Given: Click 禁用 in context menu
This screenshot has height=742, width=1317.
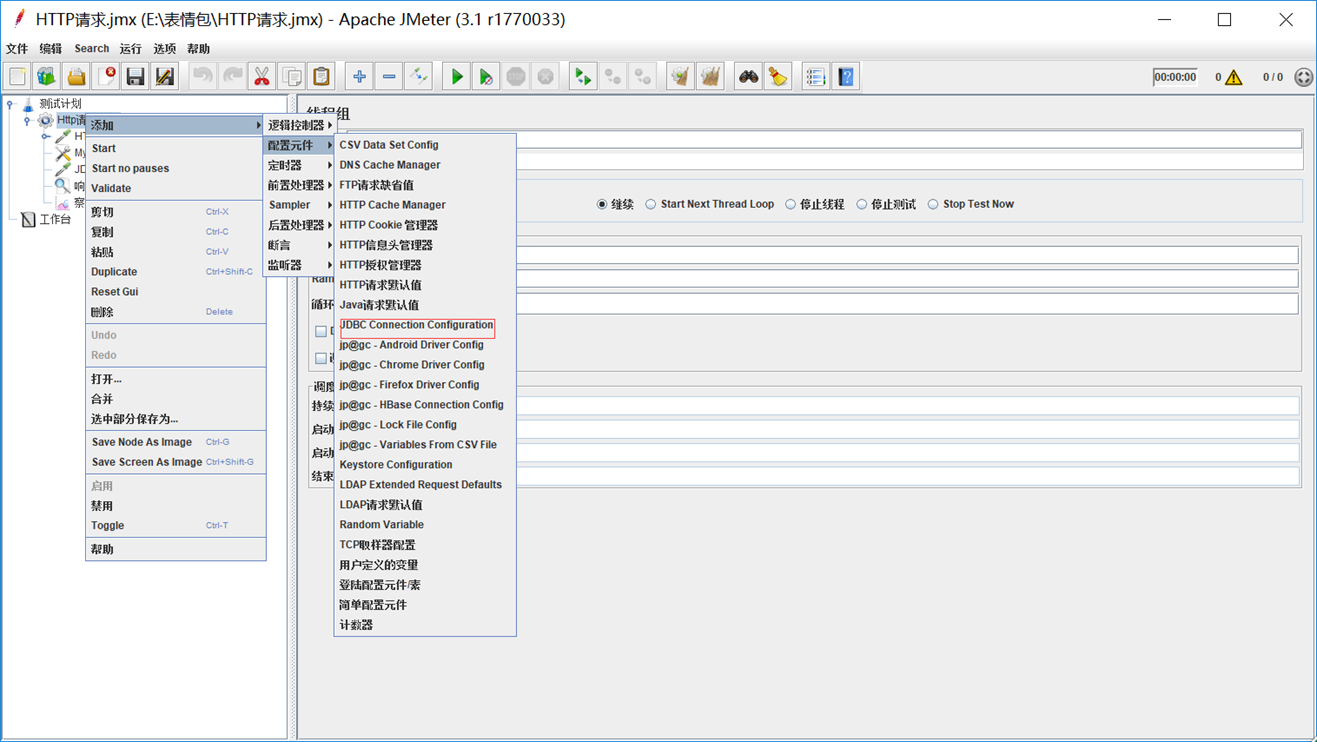Looking at the screenshot, I should tap(176, 506).
